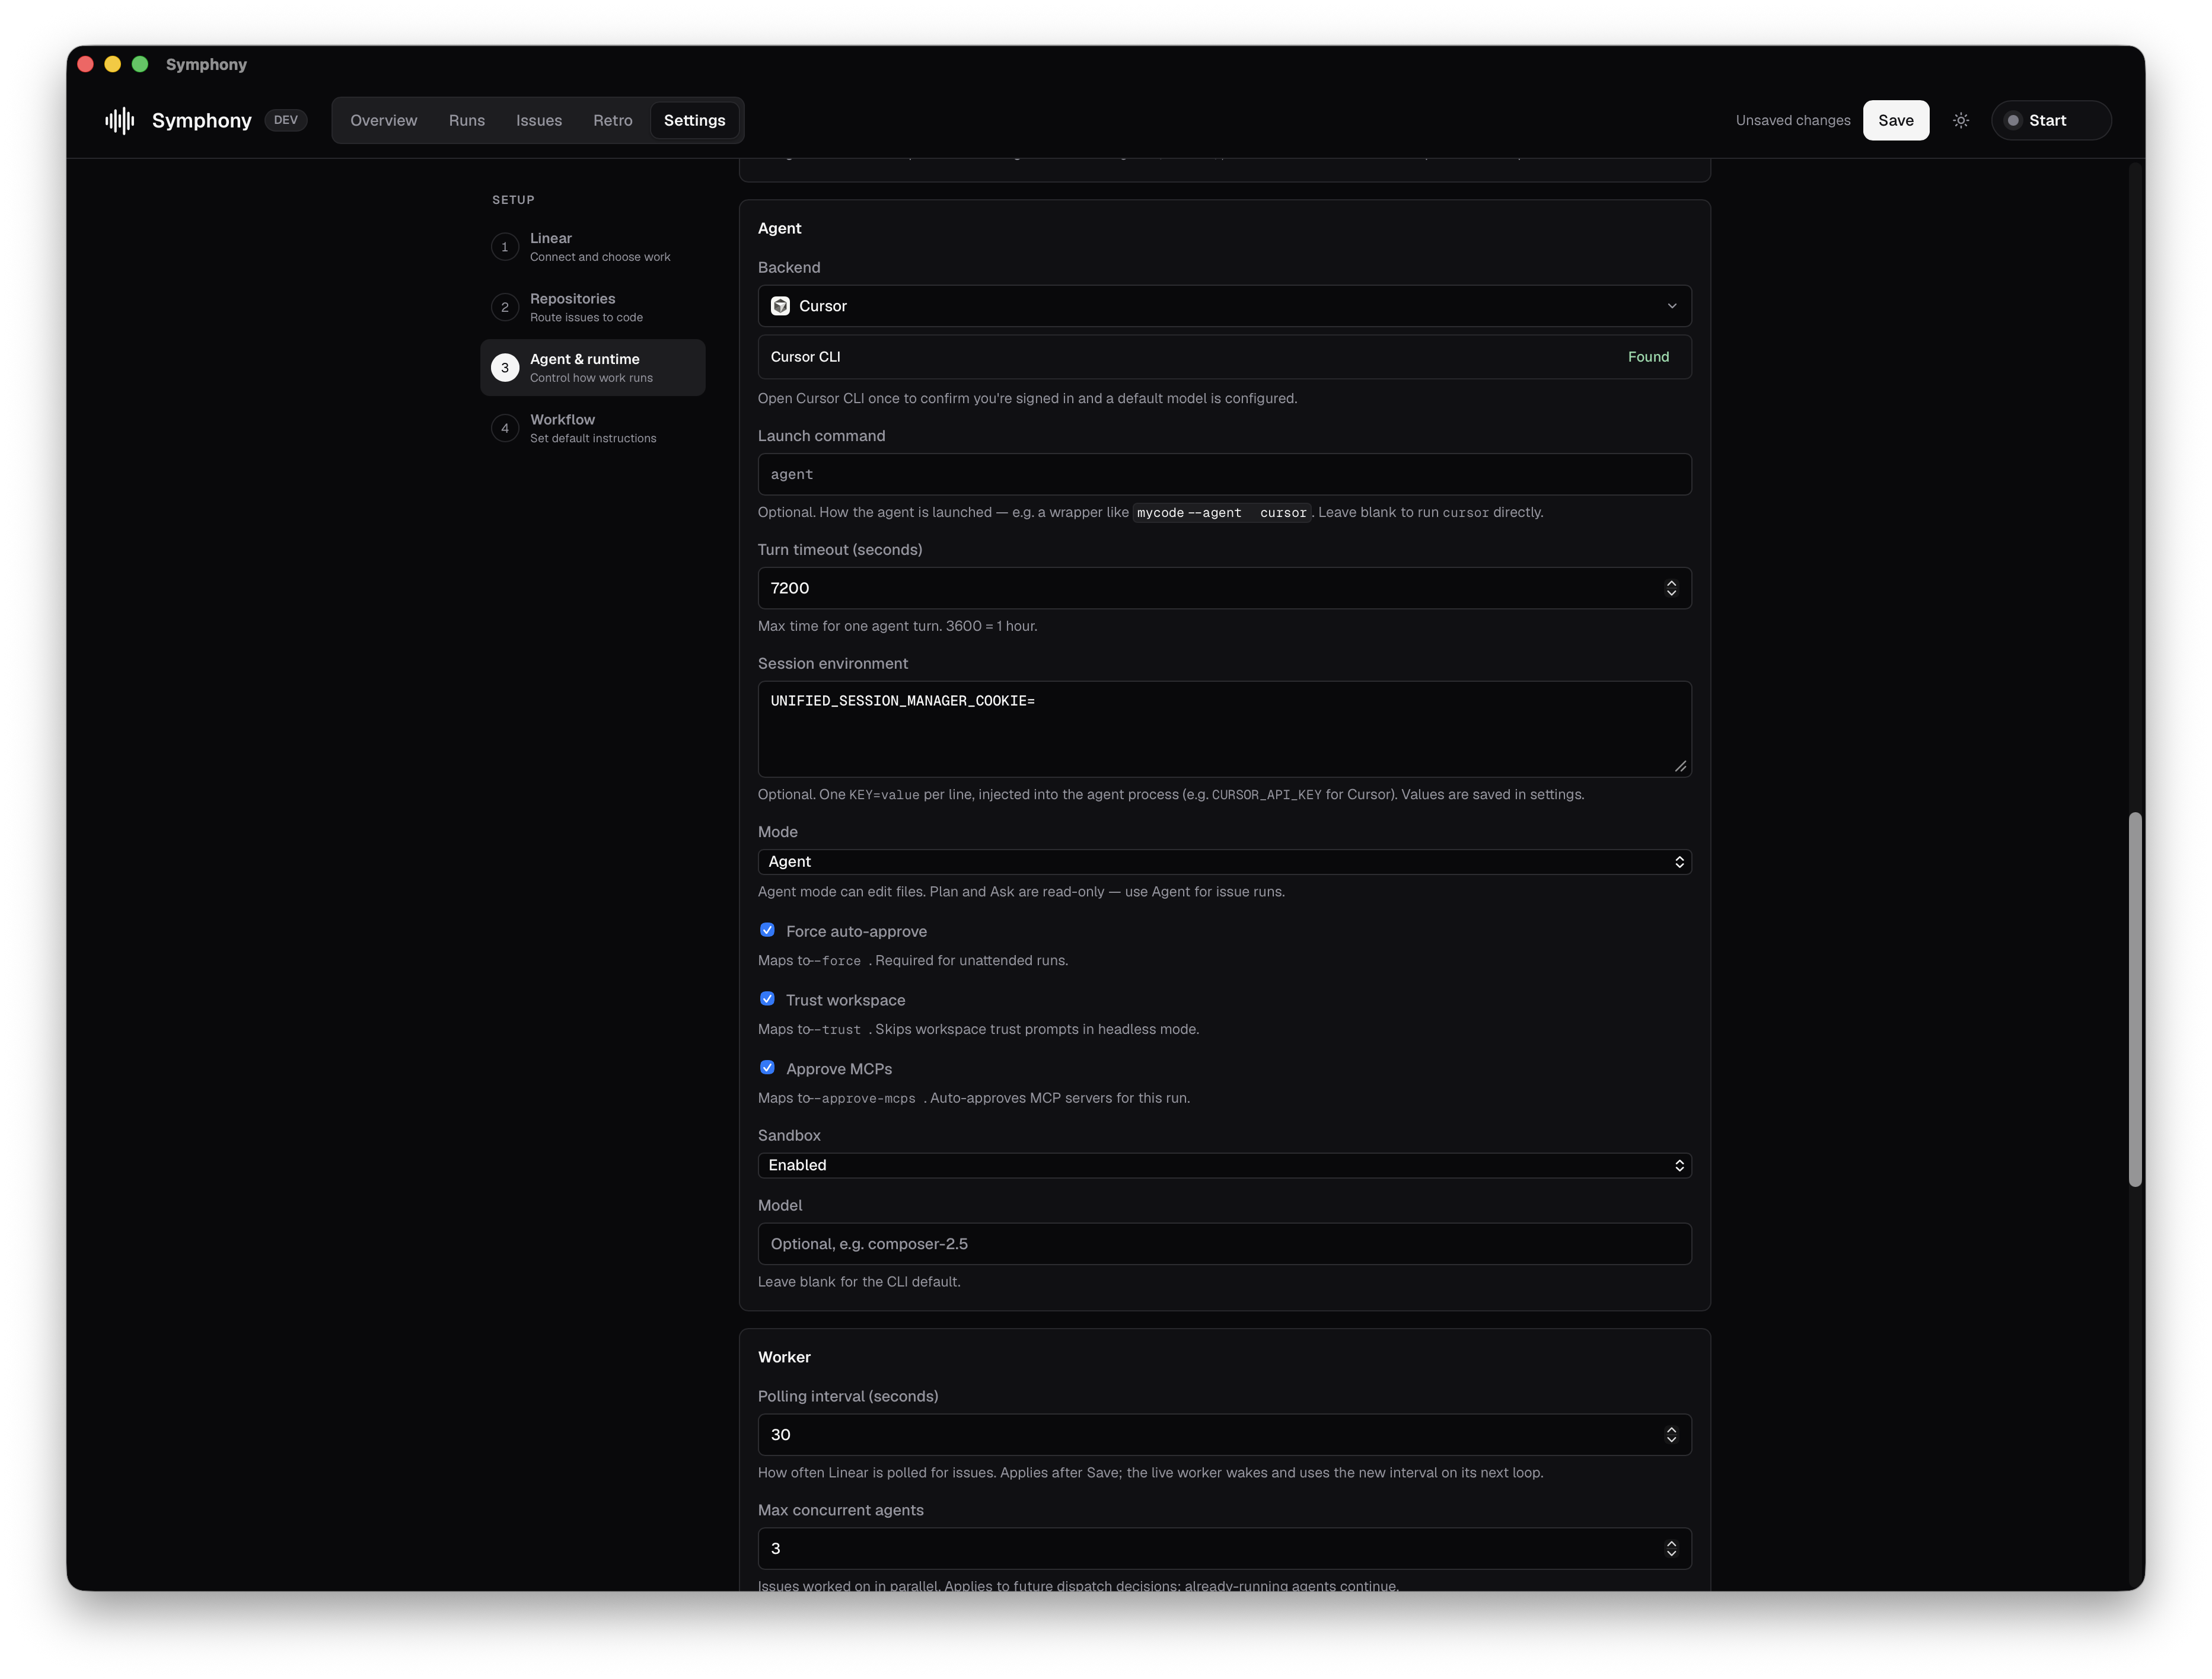This screenshot has width=2212, height=1679.
Task: Open the Mode dropdown set to Agent
Action: point(1224,862)
